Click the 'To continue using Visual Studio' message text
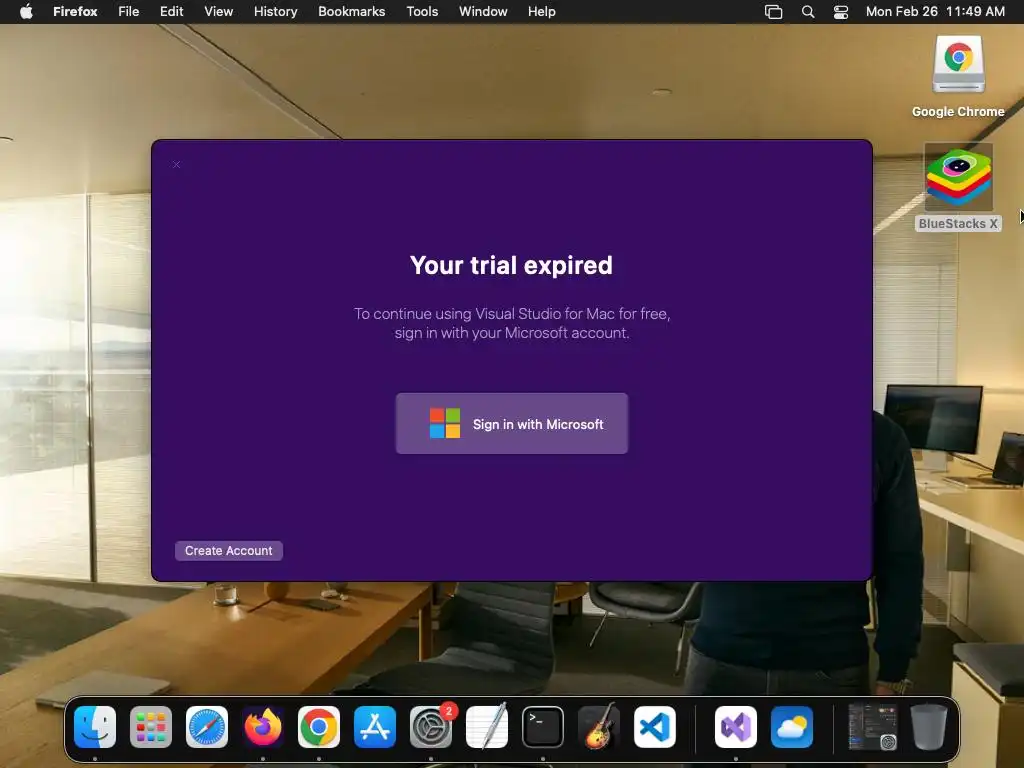This screenshot has width=1024, height=768. point(512,323)
